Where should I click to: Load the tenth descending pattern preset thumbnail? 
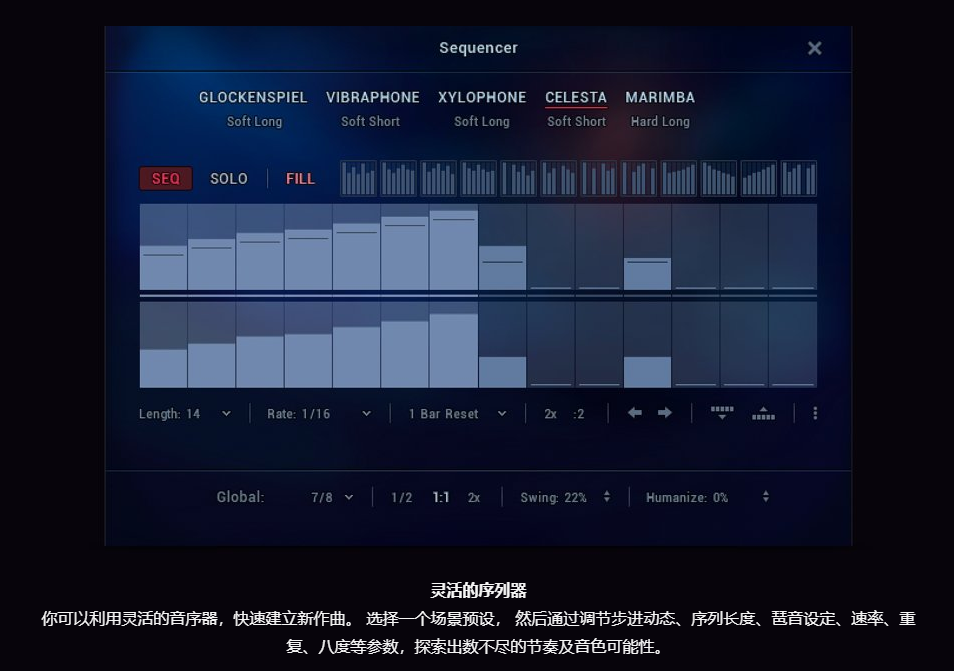pos(719,178)
